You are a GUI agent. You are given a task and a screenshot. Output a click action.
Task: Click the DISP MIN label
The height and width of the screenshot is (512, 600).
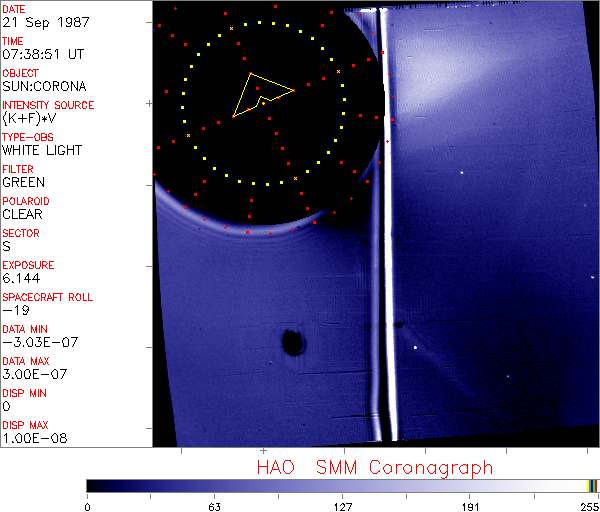coord(24,393)
